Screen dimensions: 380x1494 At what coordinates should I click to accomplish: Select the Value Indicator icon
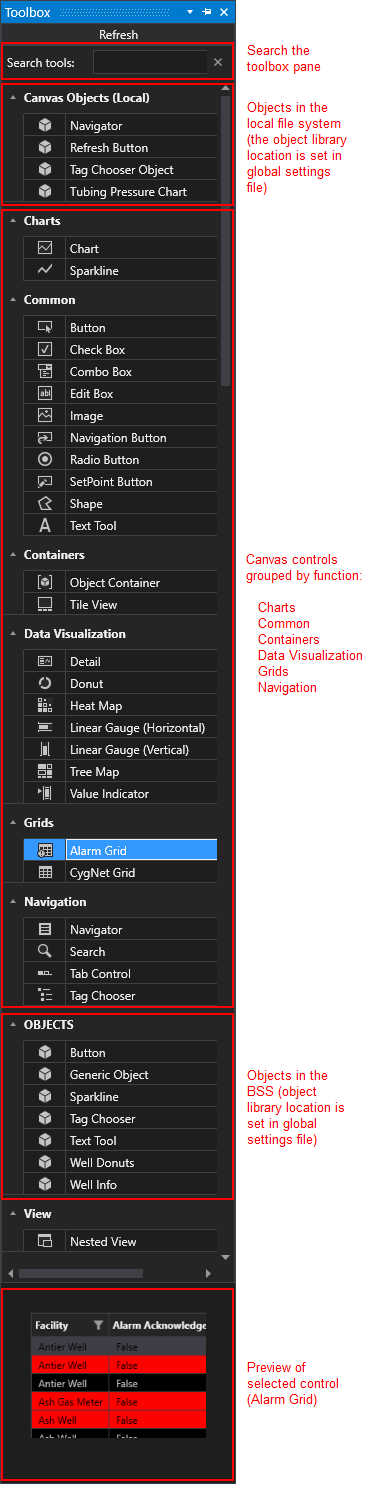pos(45,794)
